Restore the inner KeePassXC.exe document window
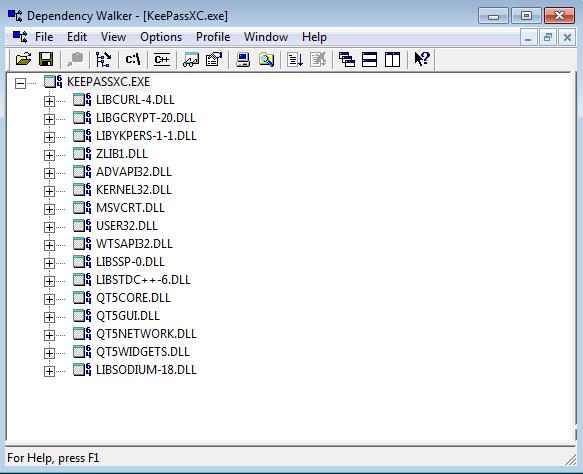583x474 pixels. (x=548, y=37)
